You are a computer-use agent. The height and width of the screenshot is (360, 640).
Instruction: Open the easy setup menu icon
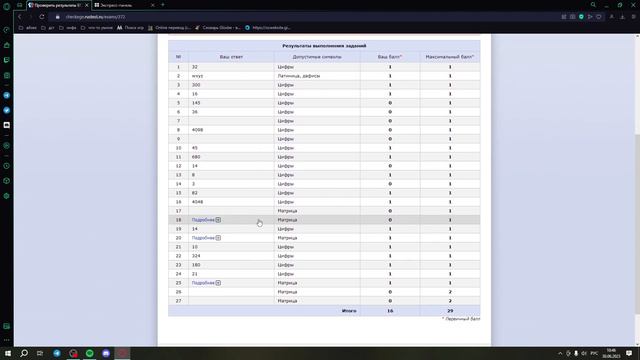pyautogui.click(x=633, y=17)
